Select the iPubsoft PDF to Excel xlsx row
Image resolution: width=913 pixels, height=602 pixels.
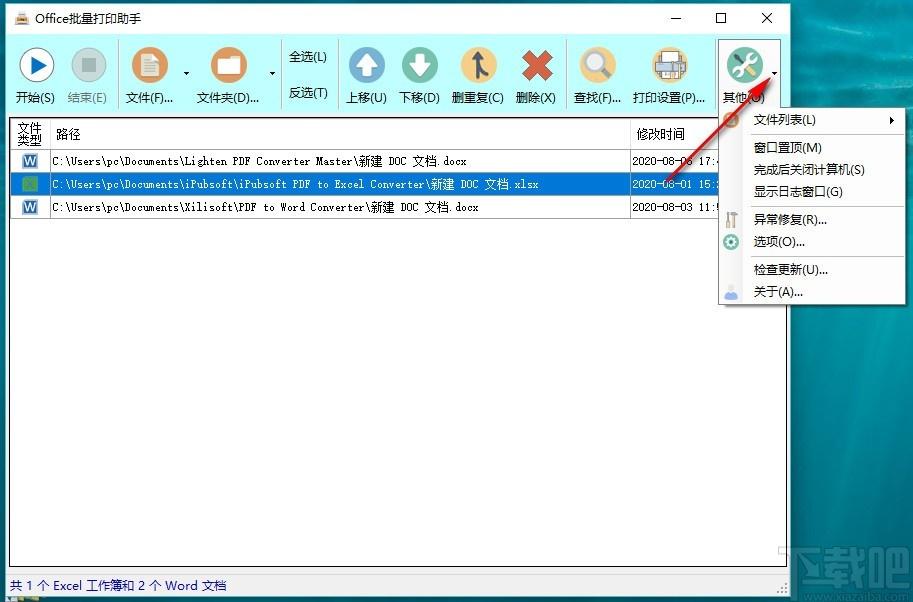(x=365, y=184)
